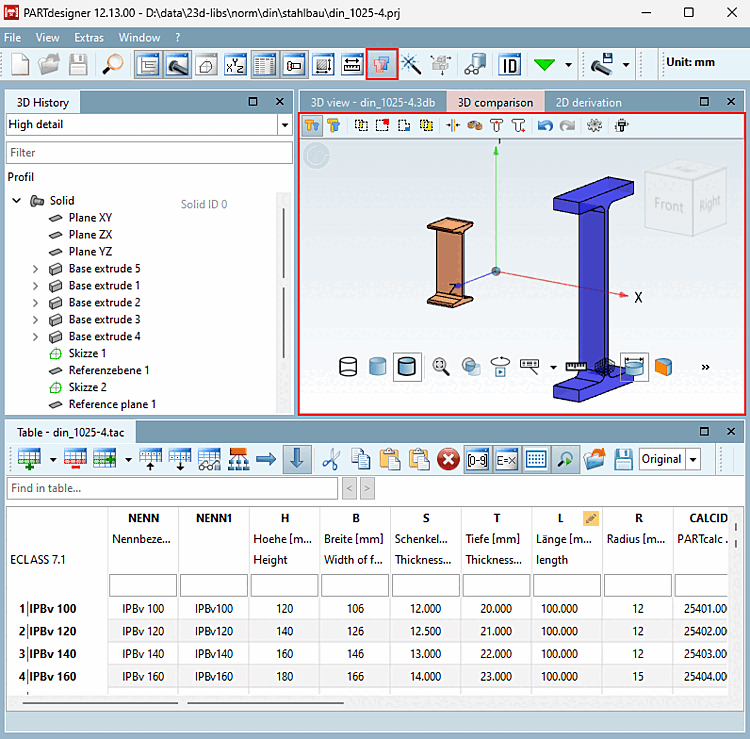Click the scissors cut icon in table toolbar
The width and height of the screenshot is (750, 739).
331,460
